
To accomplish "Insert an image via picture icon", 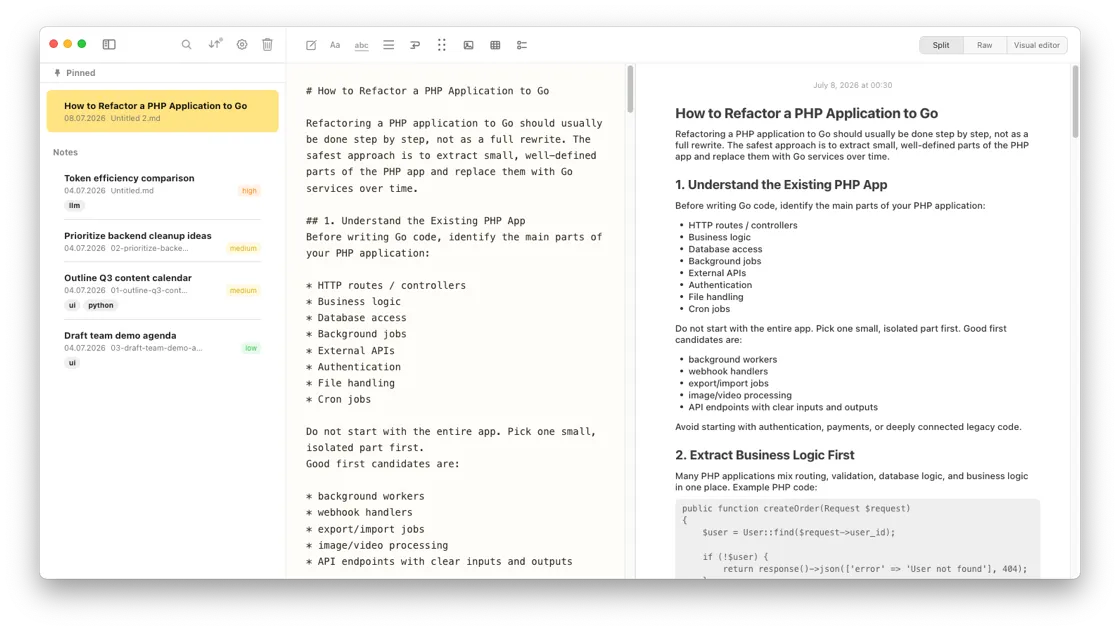I will (x=469, y=45).
